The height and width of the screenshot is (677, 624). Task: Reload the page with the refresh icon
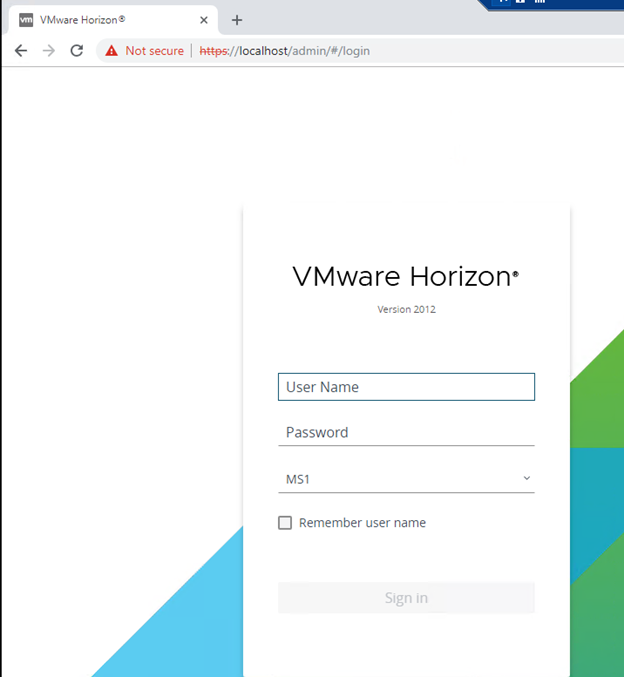(x=77, y=51)
